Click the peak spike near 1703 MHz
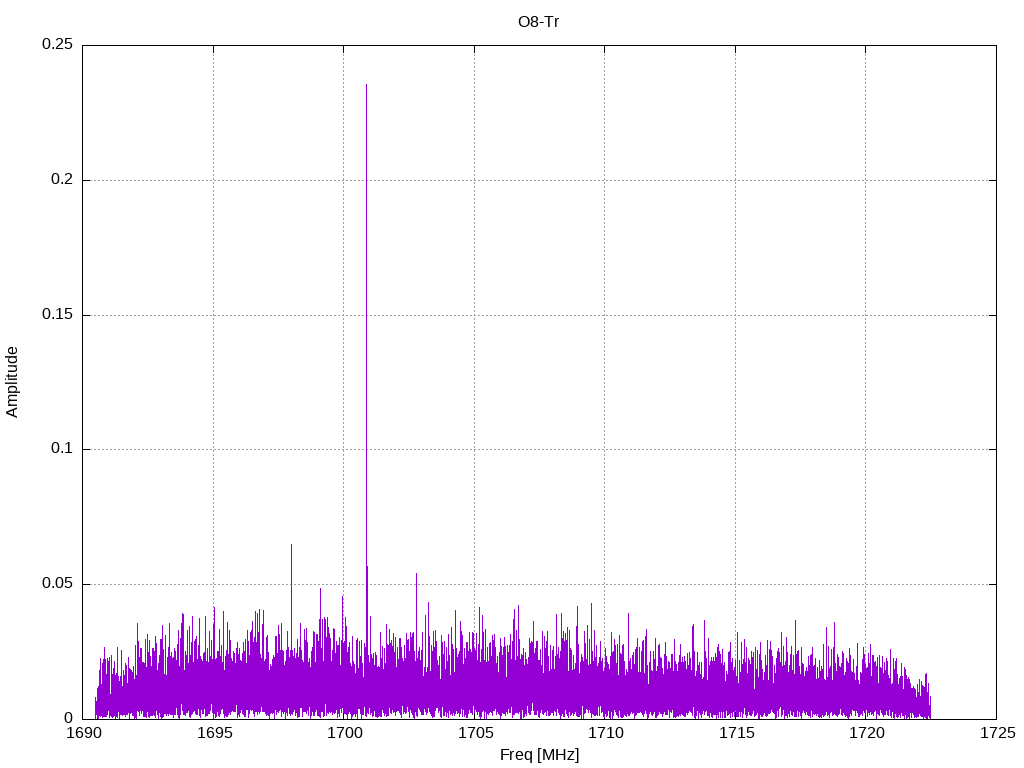This screenshot has height=768, width=1024. [416, 574]
